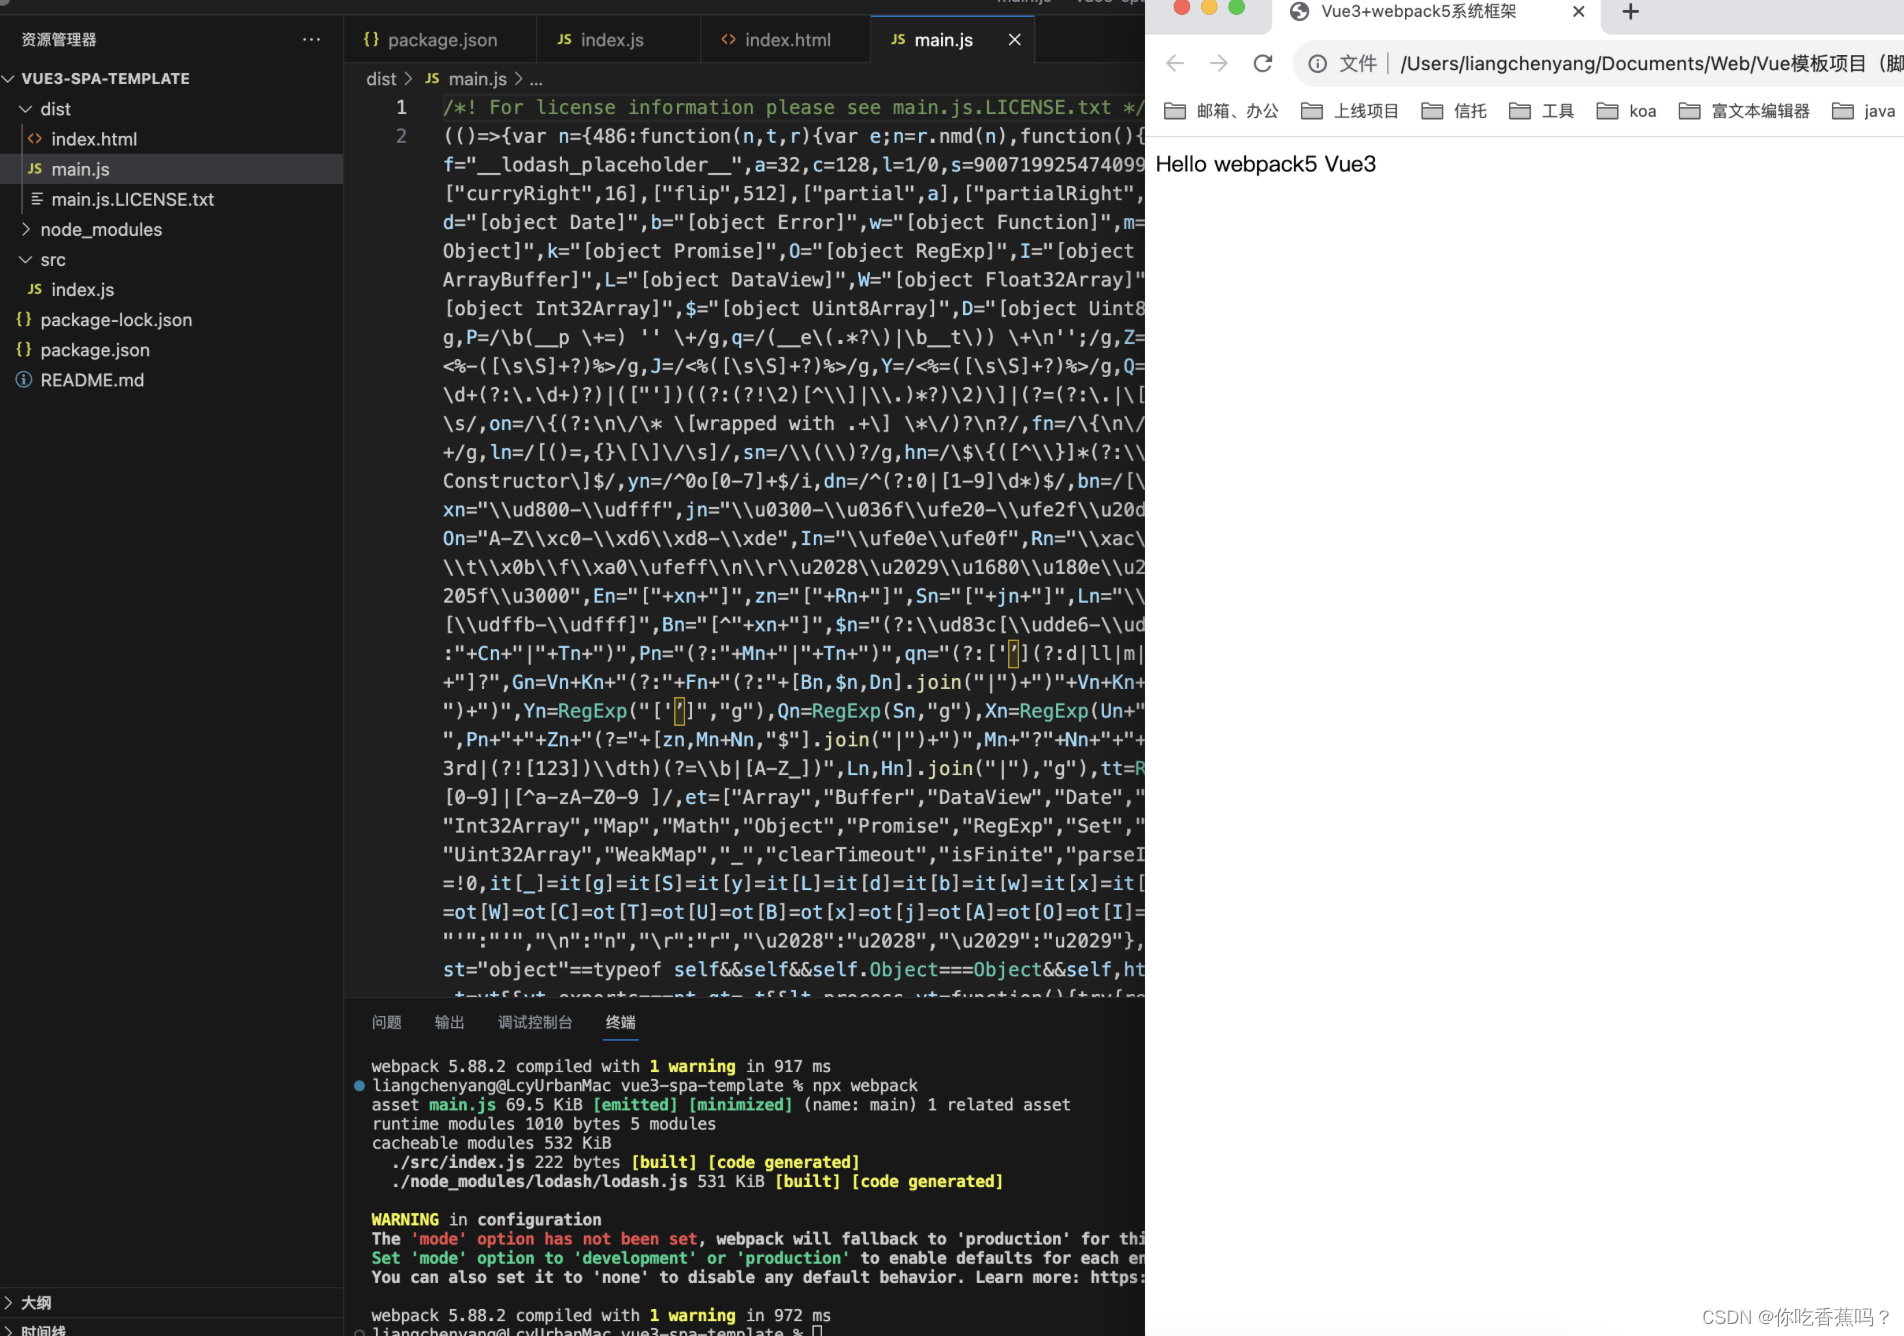Image resolution: width=1904 pixels, height=1336 pixels.
Task: Click the ./src/index.js terminal output line
Action: tap(625, 1162)
